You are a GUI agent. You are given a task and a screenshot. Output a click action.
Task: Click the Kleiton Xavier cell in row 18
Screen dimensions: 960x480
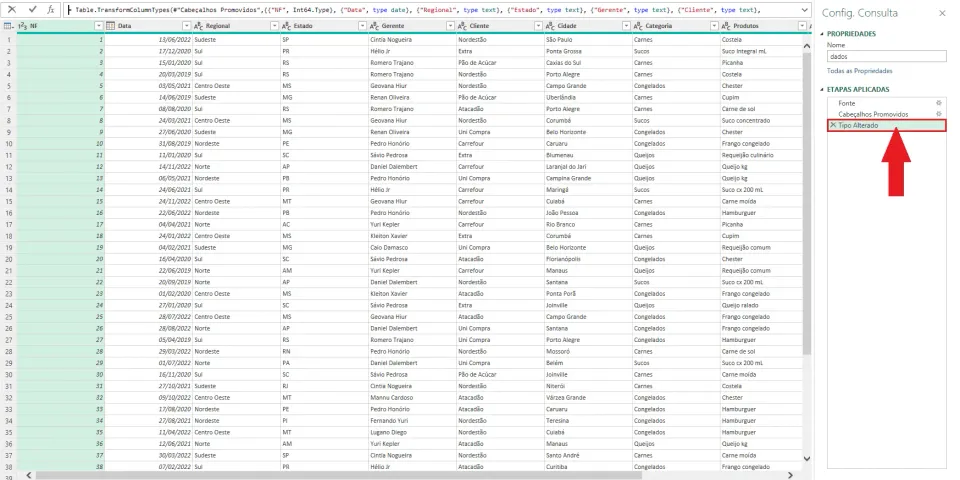413,236
